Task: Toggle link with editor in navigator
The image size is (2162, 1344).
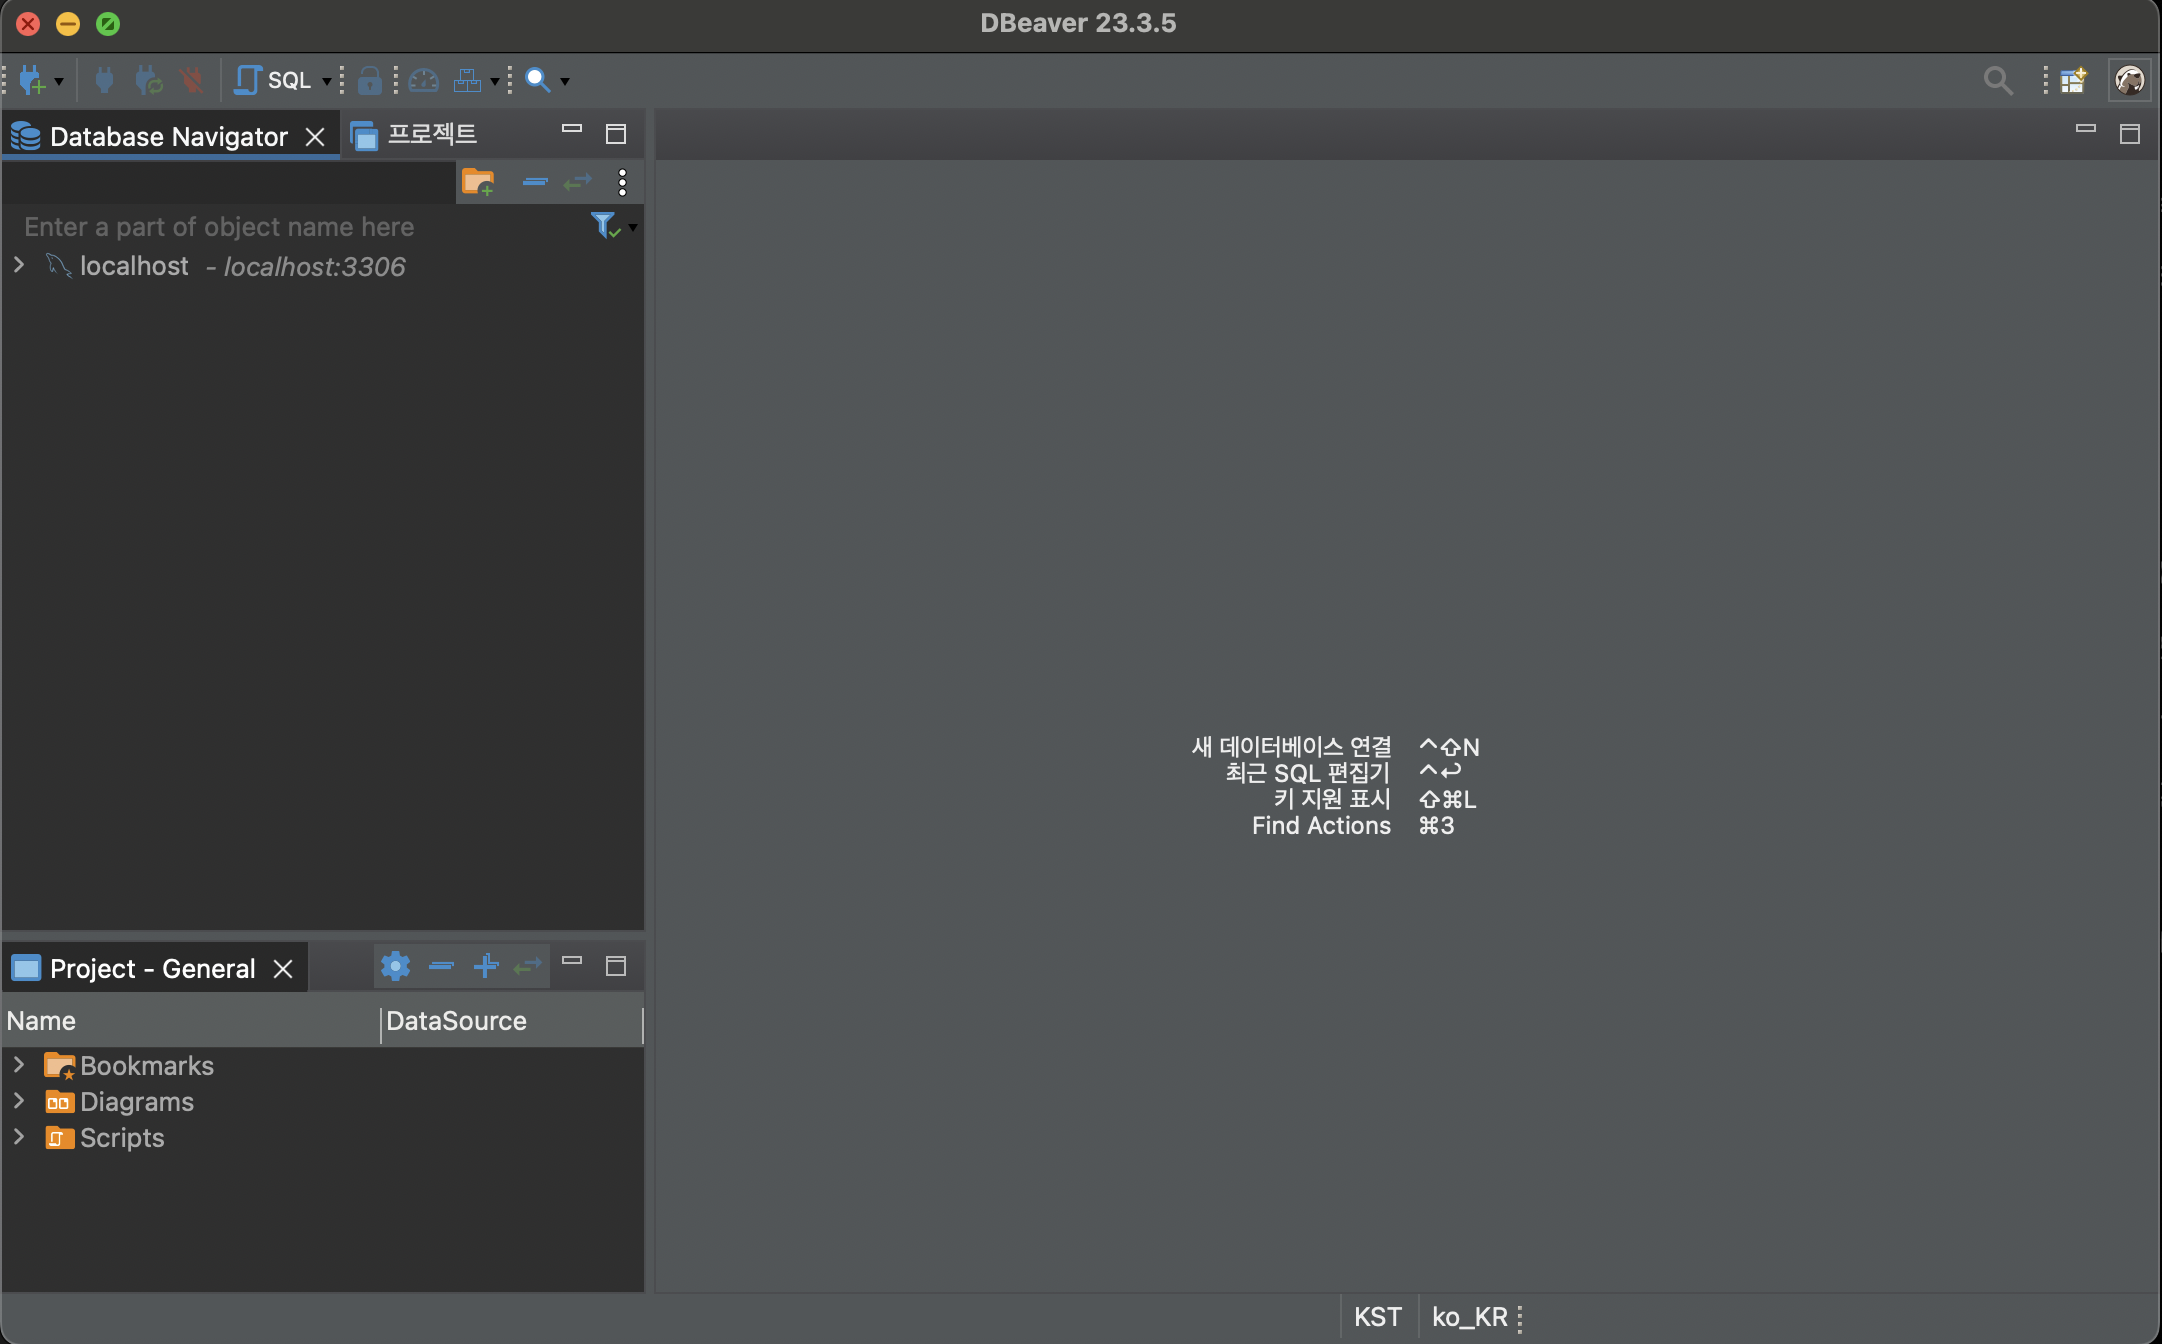Action: 578,182
